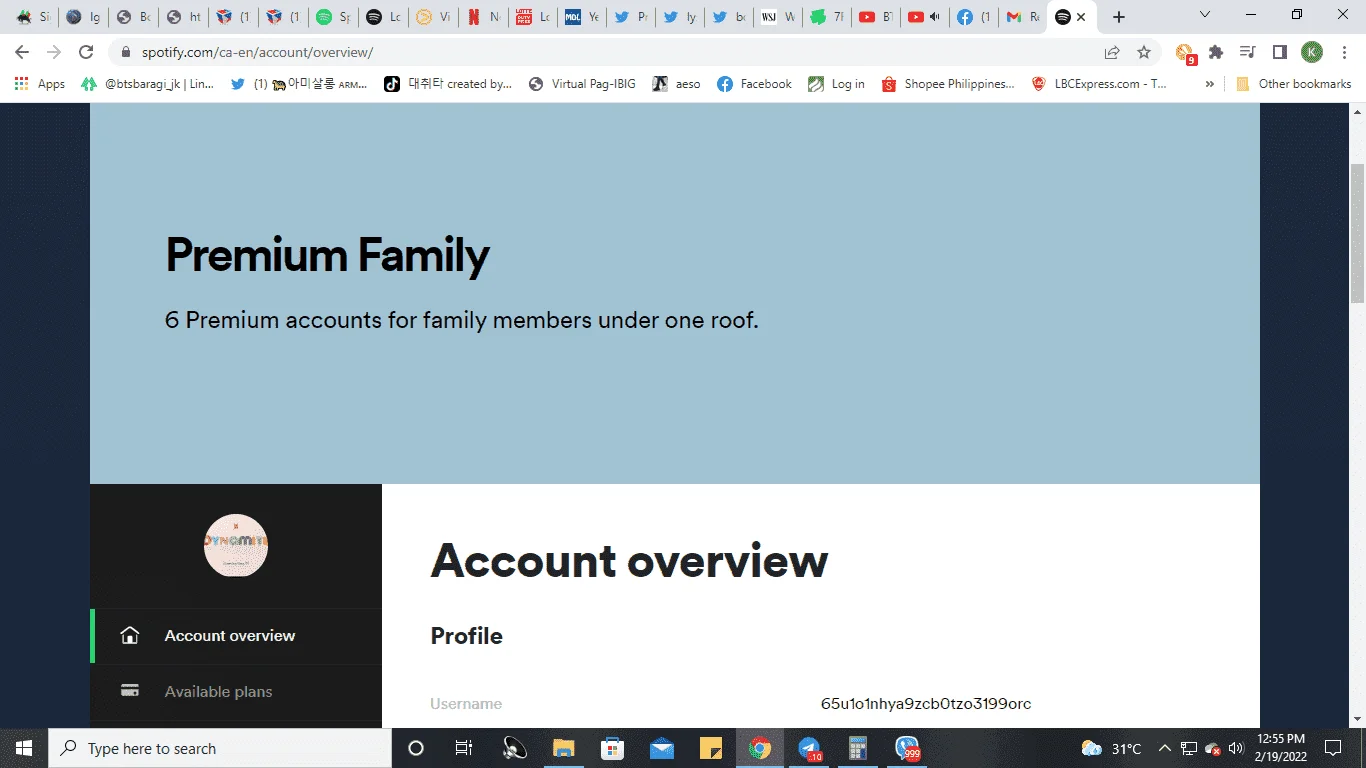This screenshot has width=1366, height=768.
Task: Open the @btsbaragi_jk Linktree bookmark
Action: click(x=148, y=84)
